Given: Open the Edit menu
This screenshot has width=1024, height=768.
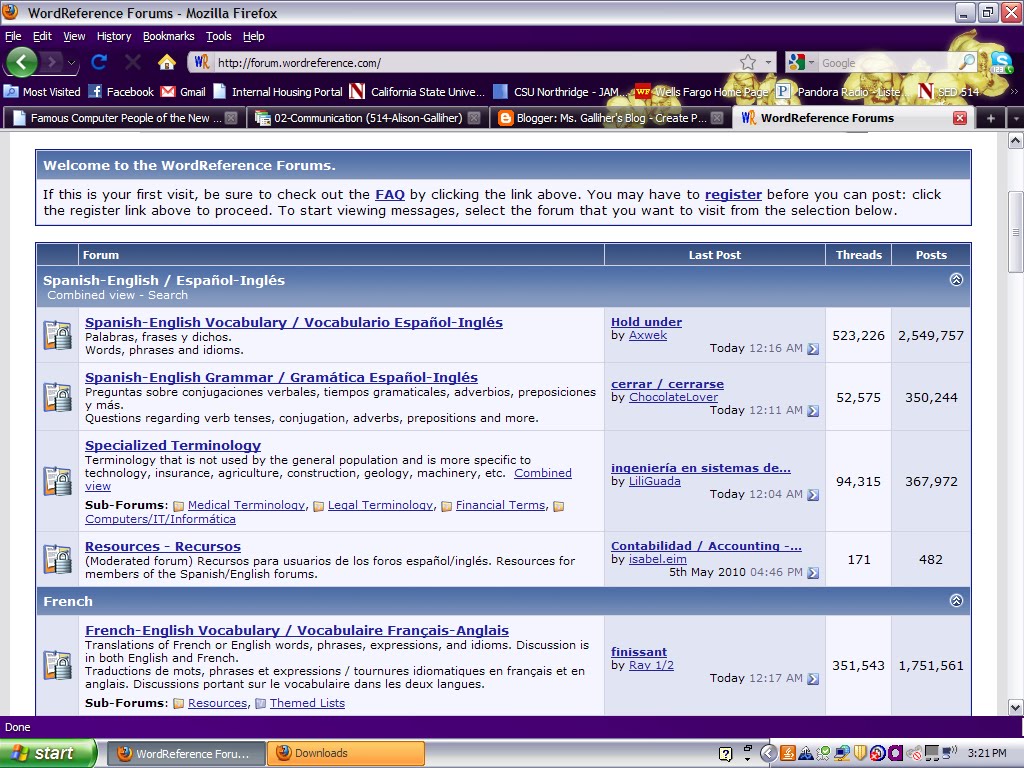Looking at the screenshot, I should click(42, 36).
